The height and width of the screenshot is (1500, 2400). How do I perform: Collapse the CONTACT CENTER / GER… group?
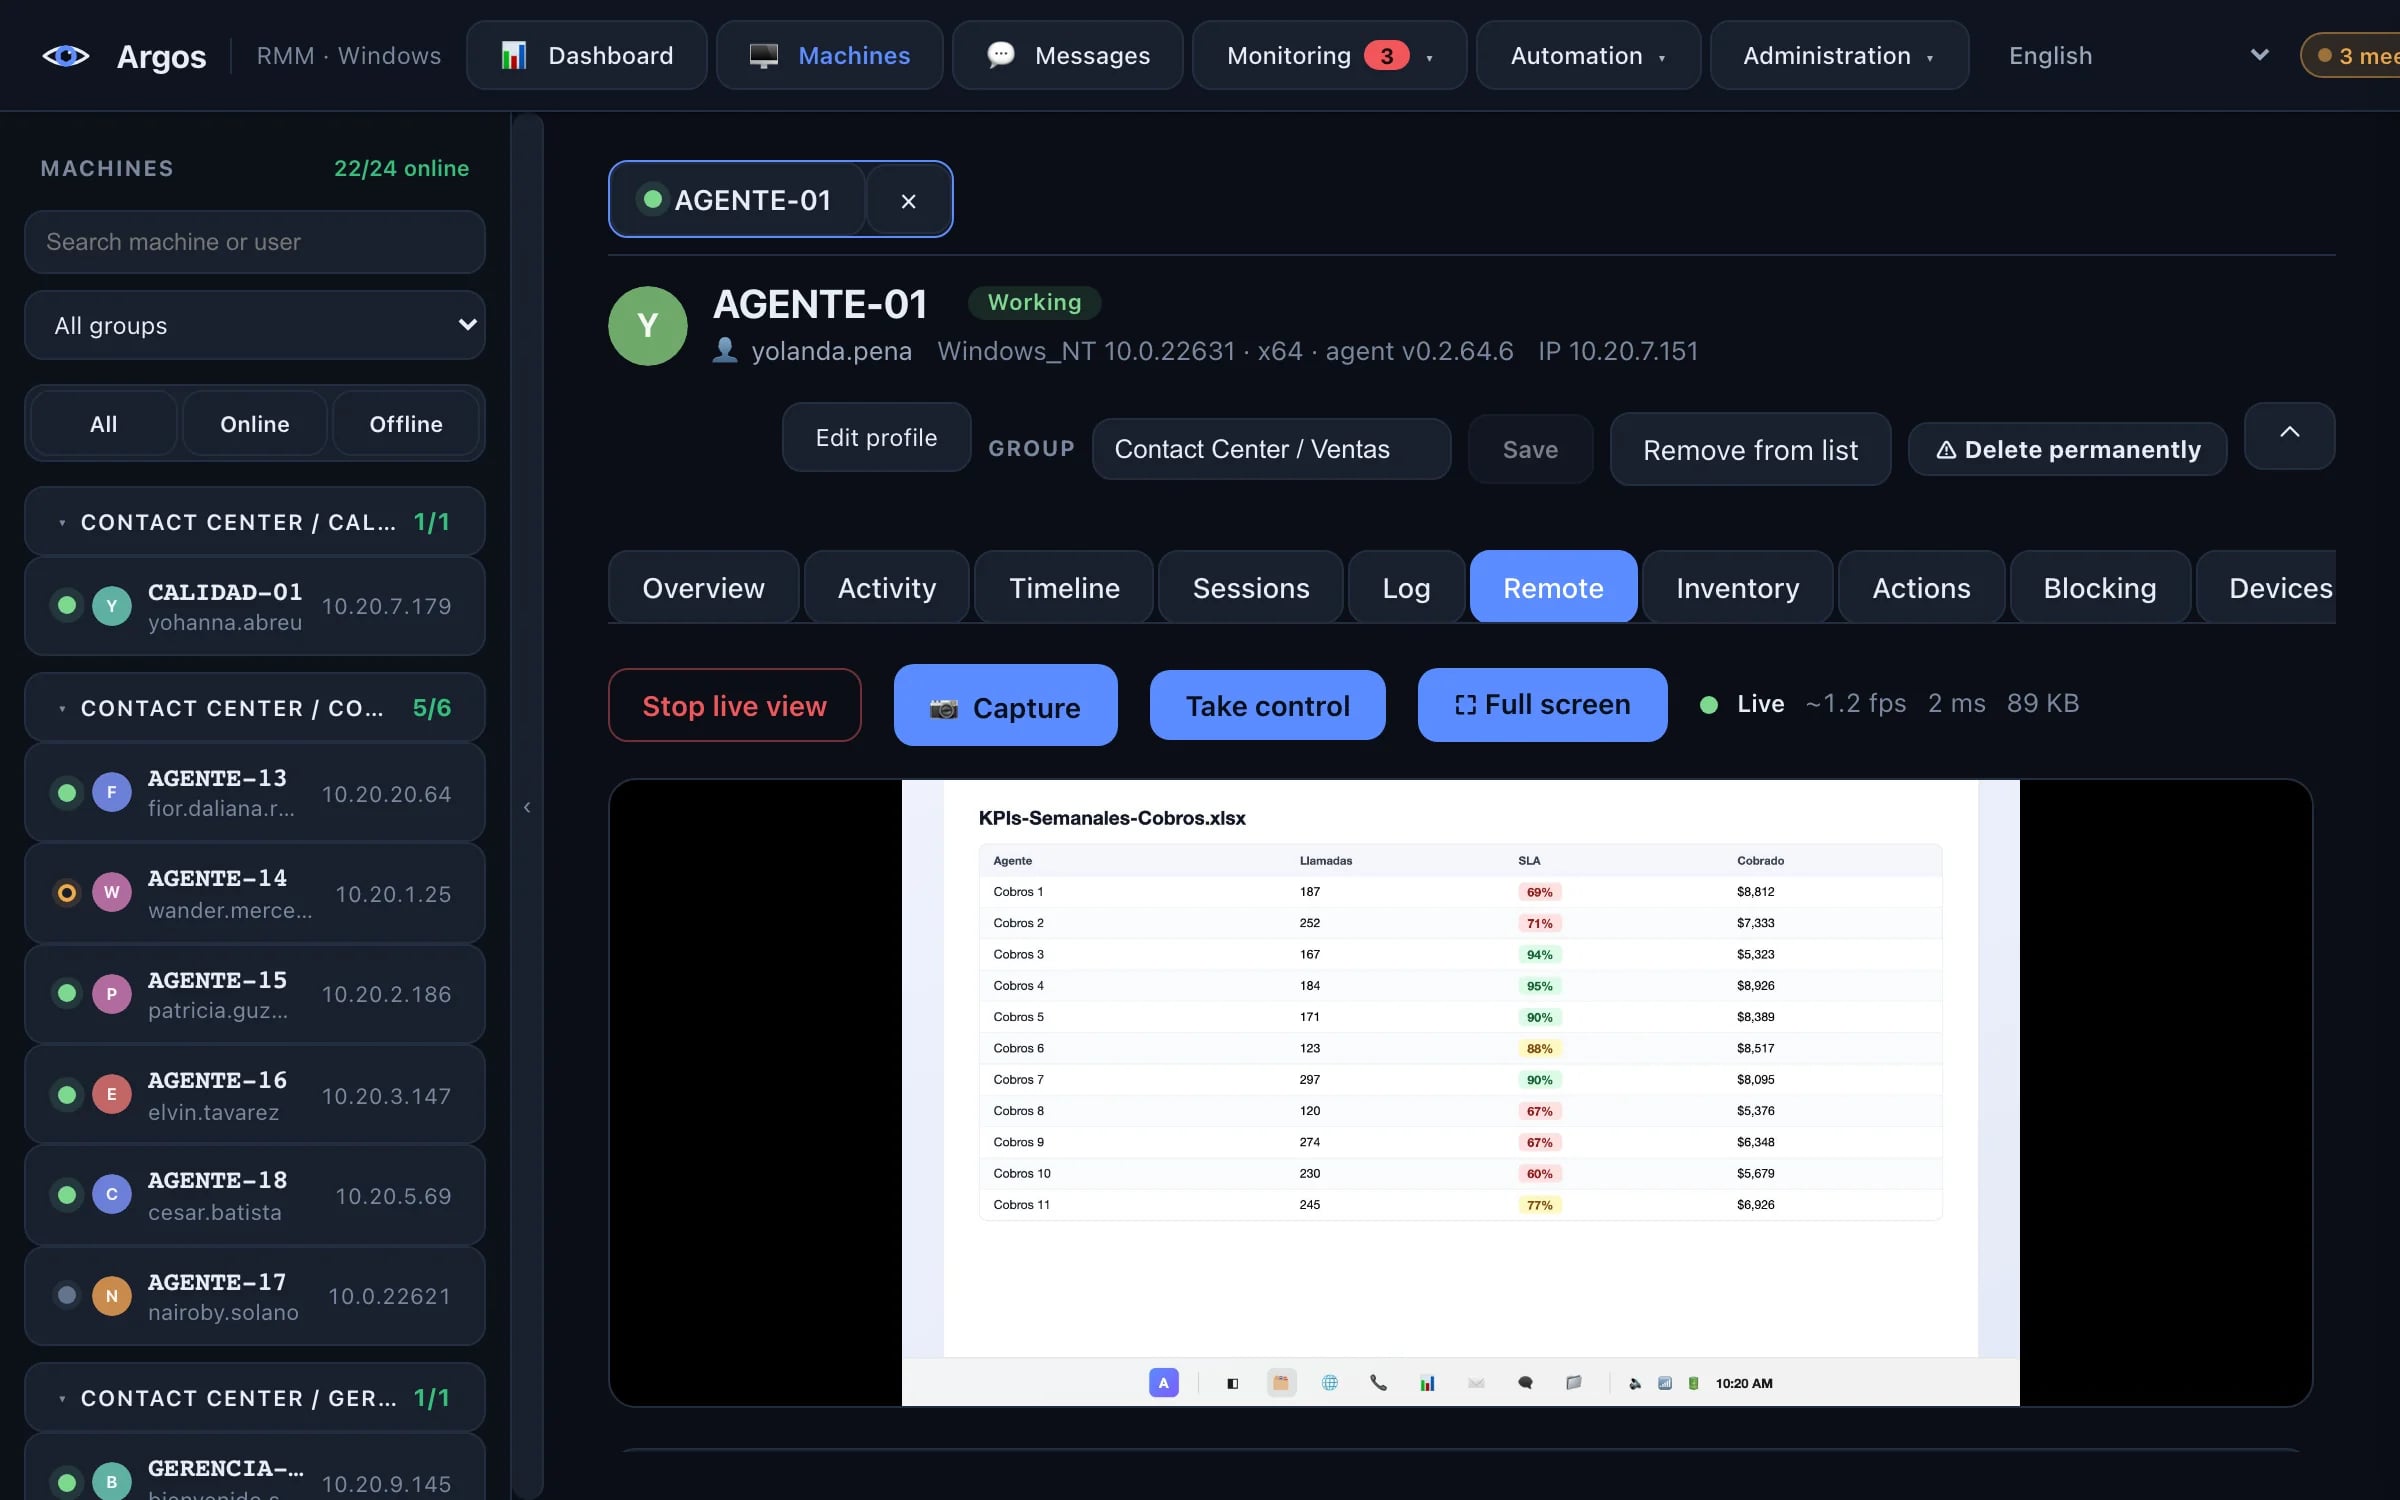tap(255, 1397)
